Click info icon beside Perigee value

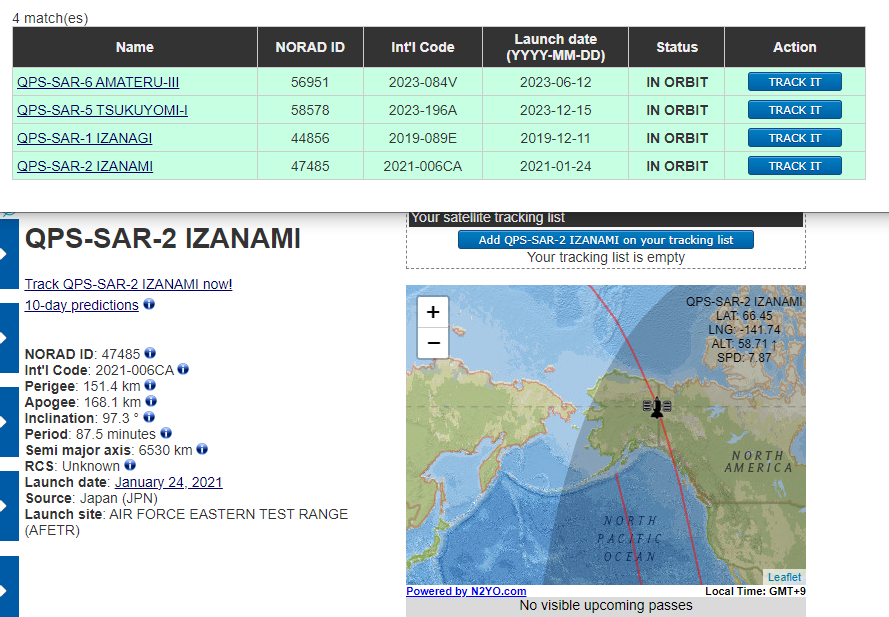pyautogui.click(x=152, y=385)
